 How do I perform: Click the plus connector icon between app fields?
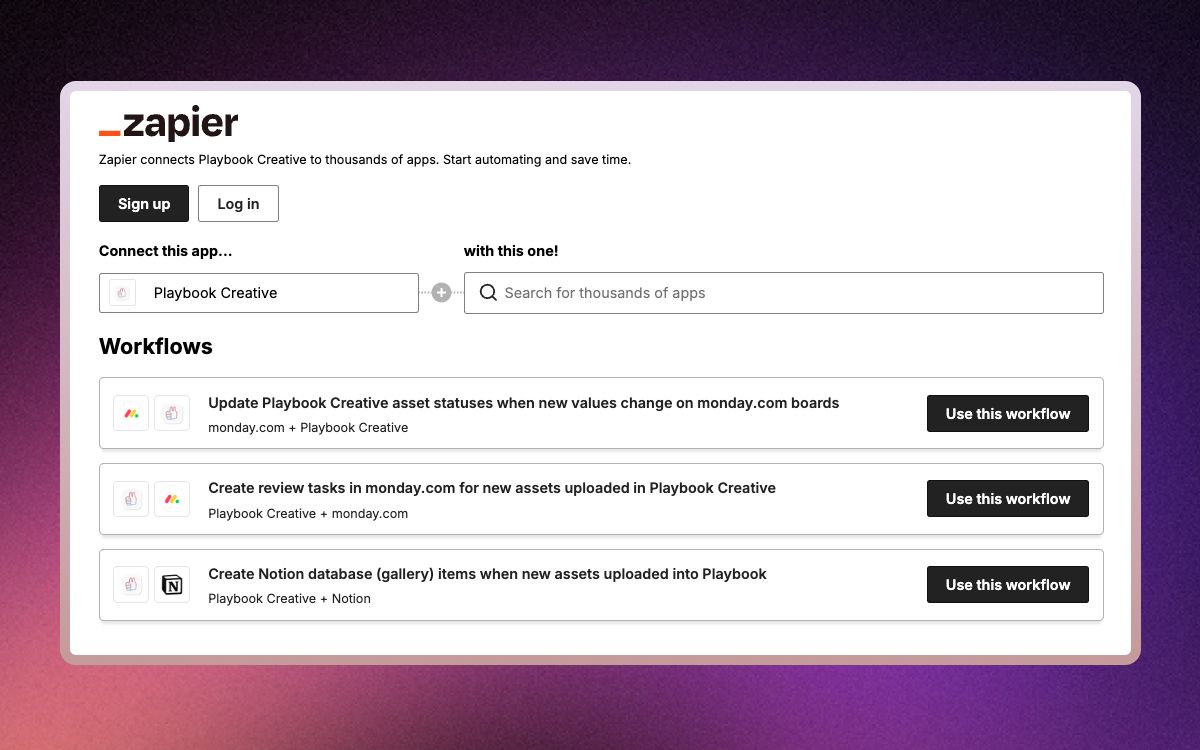[x=441, y=293]
